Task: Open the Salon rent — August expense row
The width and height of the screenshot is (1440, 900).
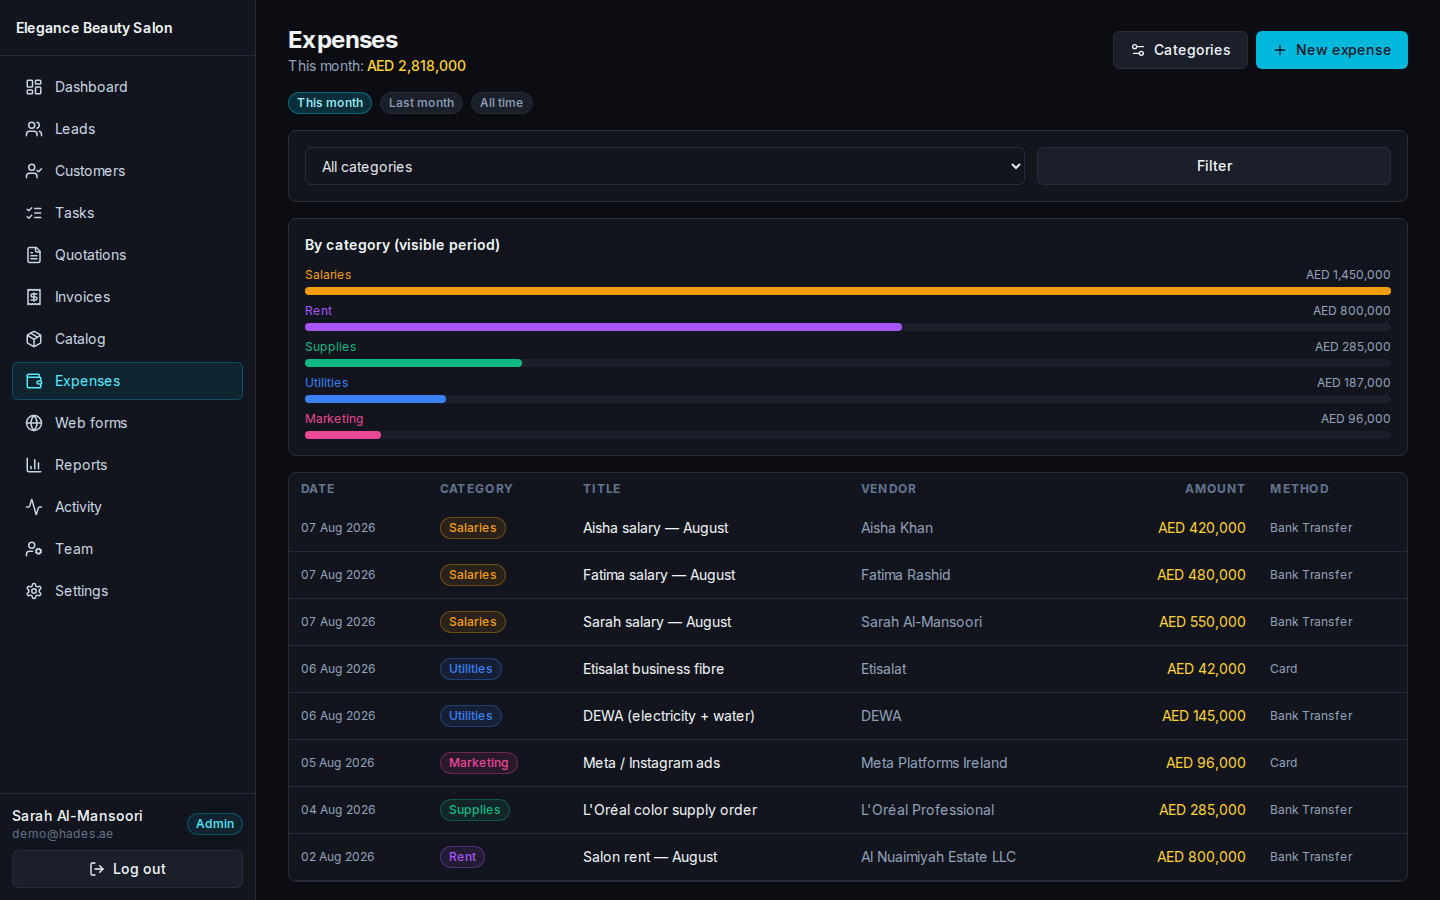Action: [x=848, y=857]
